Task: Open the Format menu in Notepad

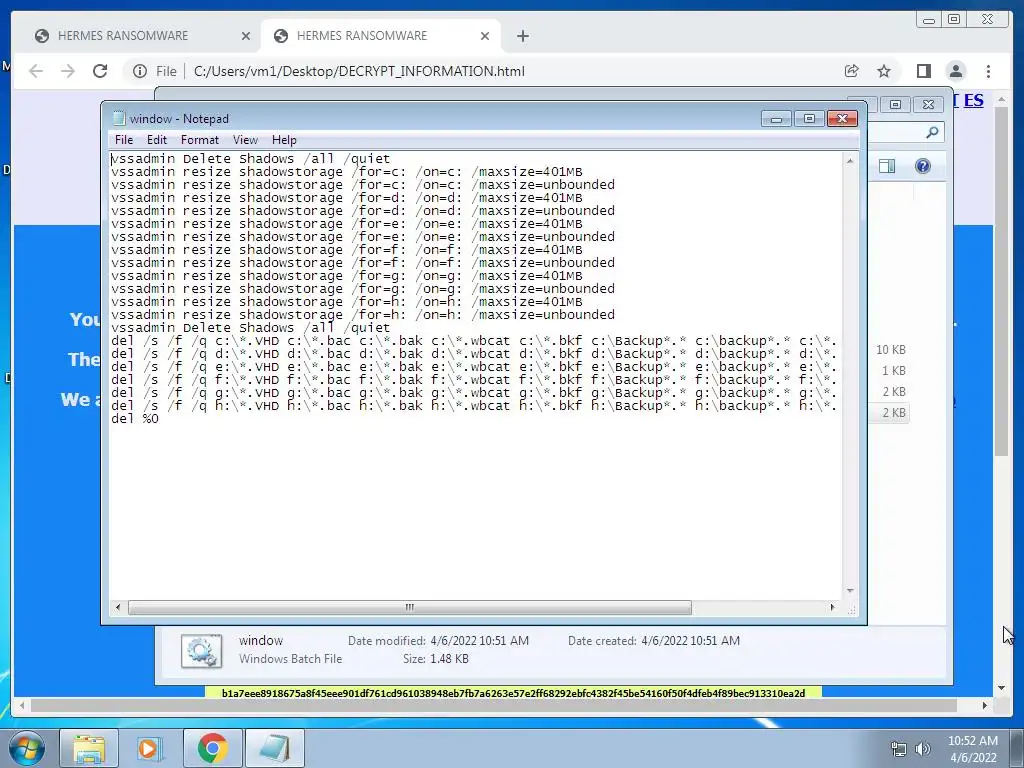Action: pyautogui.click(x=199, y=140)
